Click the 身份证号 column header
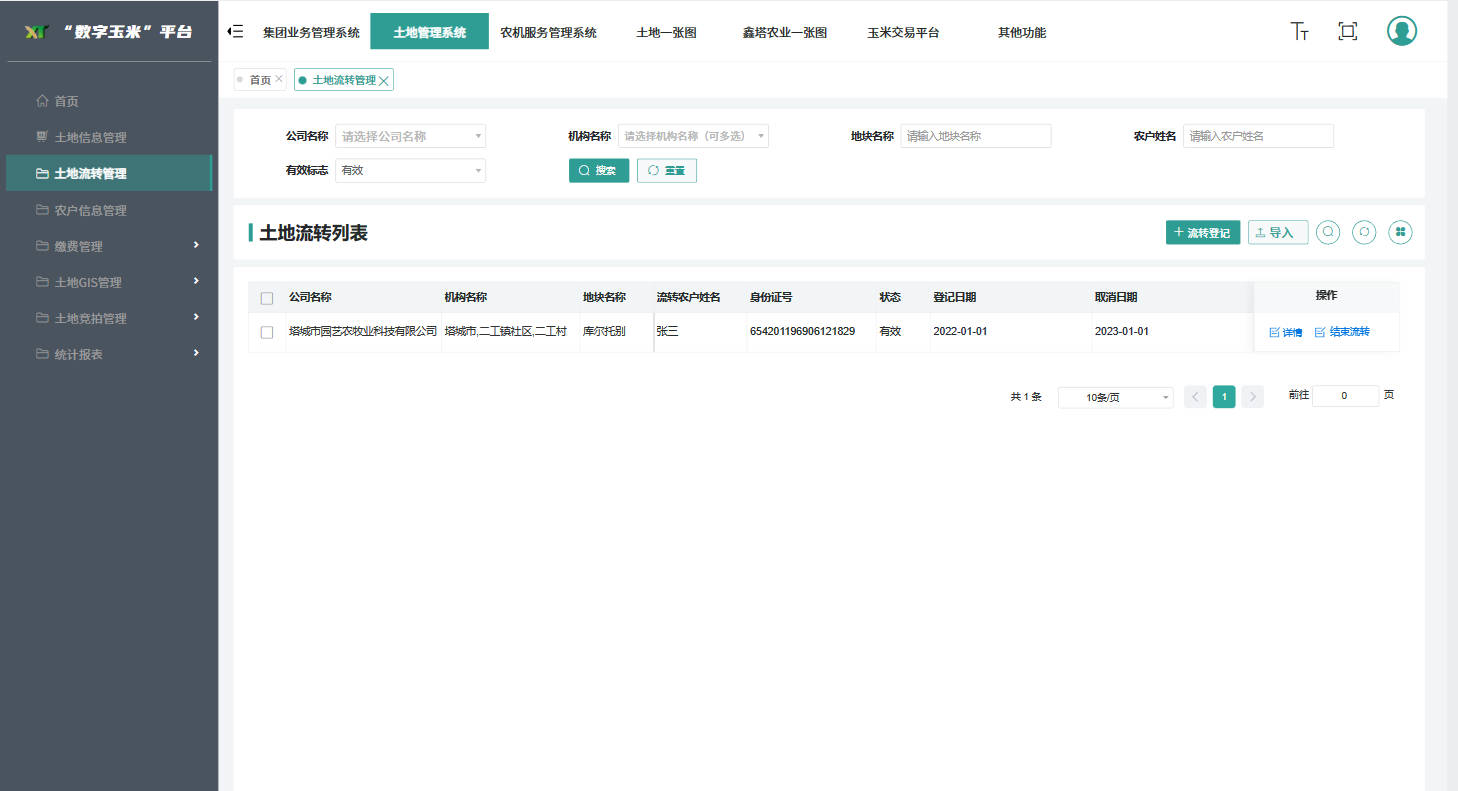 (771, 297)
